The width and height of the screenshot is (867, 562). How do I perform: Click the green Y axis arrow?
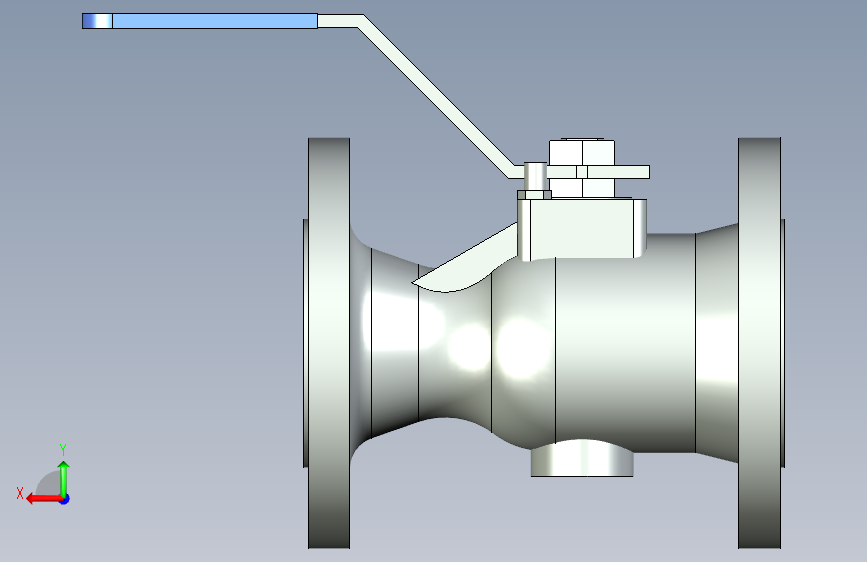(x=64, y=478)
